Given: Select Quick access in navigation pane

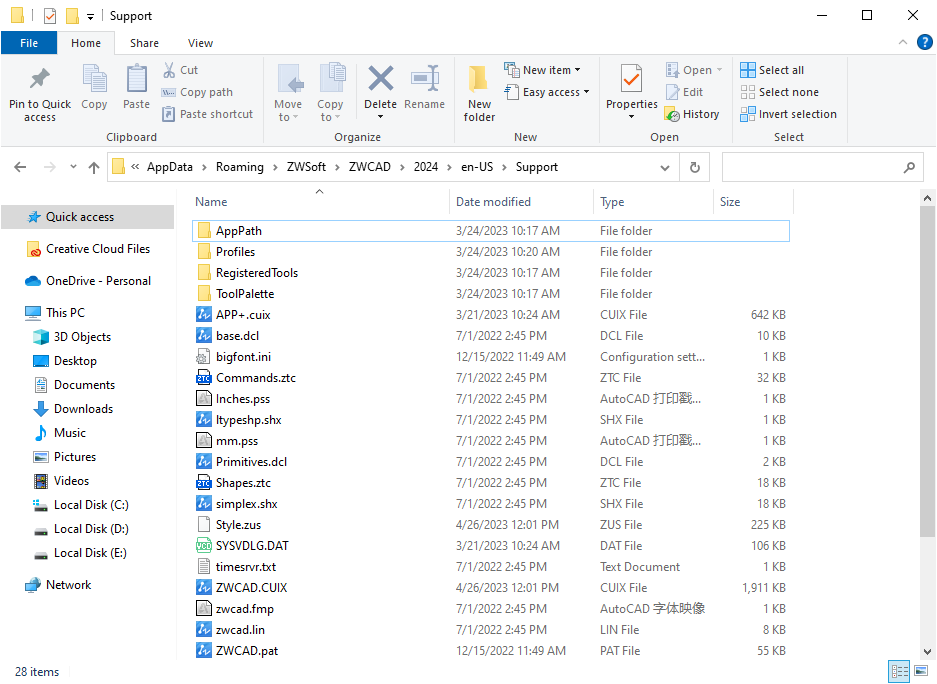Looking at the screenshot, I should 87,217.
